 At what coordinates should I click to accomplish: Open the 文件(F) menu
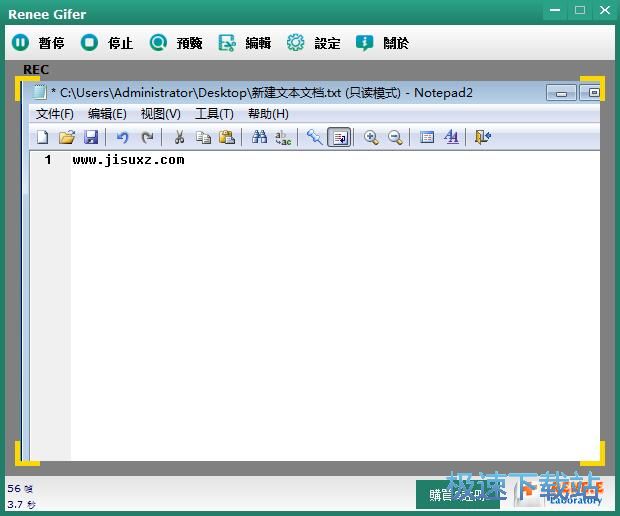tap(55, 114)
